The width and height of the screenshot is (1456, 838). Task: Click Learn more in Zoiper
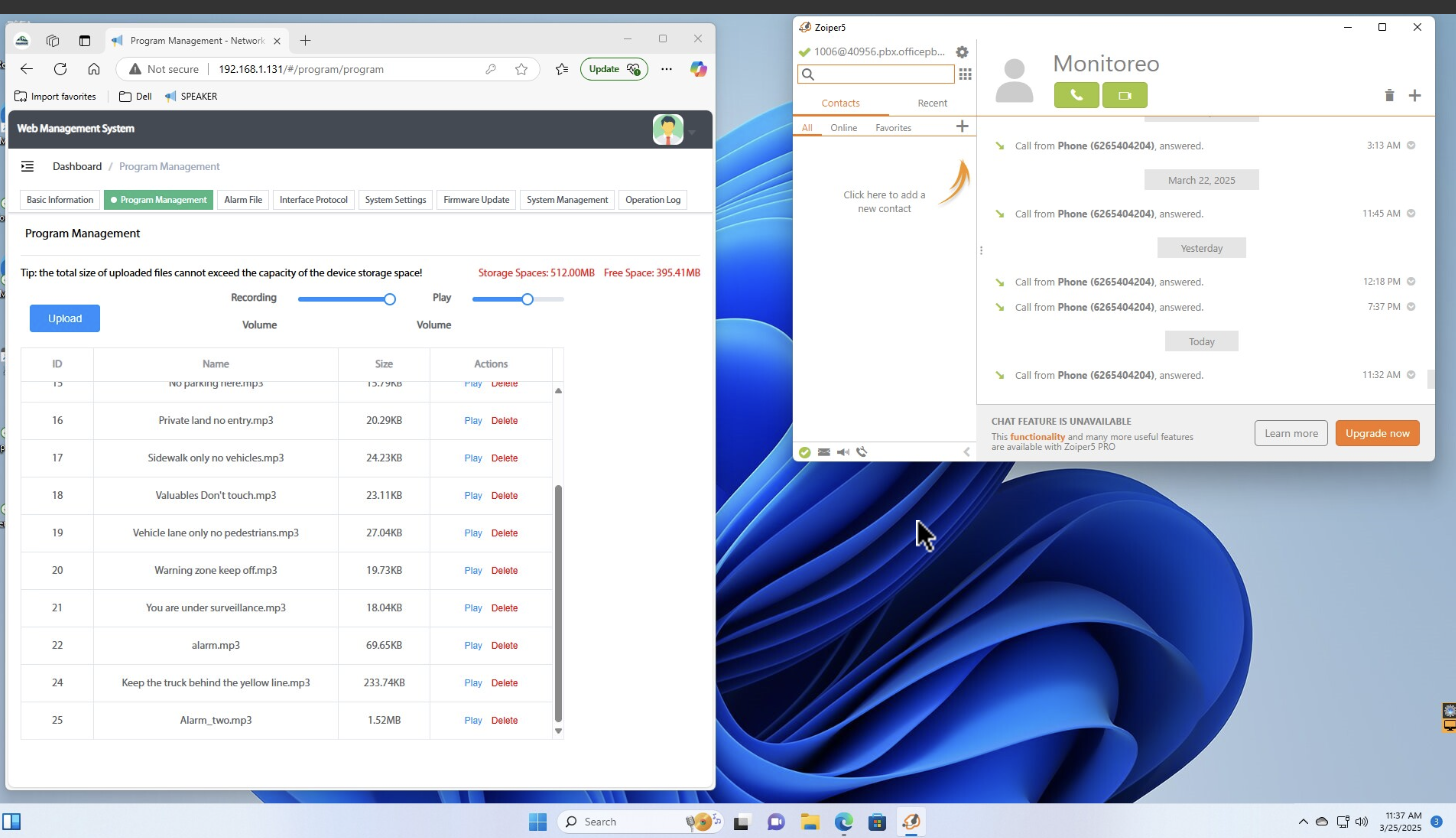pos(1291,433)
